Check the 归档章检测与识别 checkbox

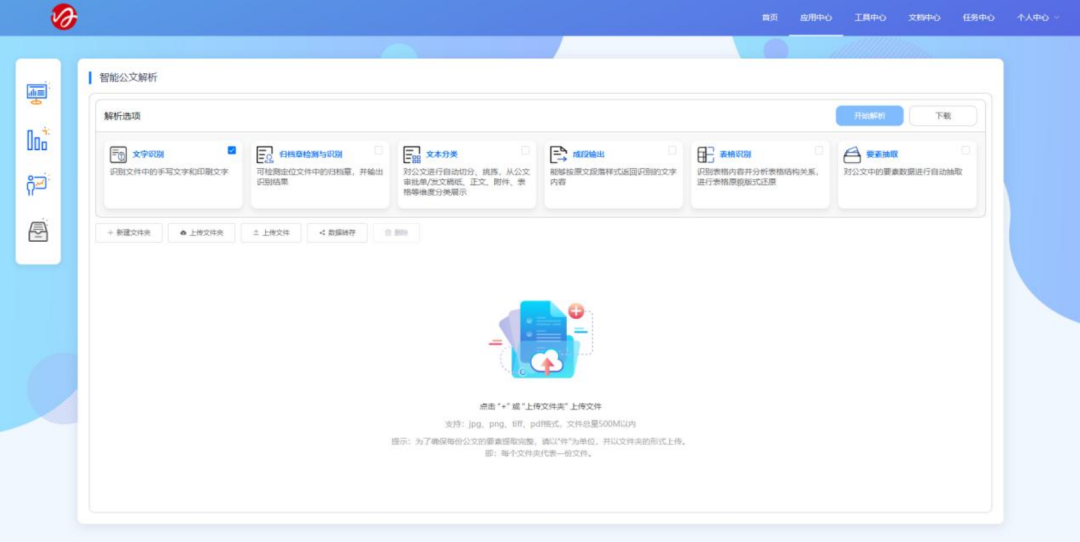[x=379, y=150]
